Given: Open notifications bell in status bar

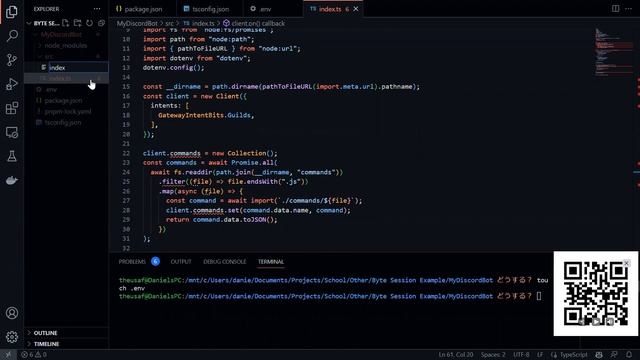Looking at the screenshot, I should click(629, 355).
